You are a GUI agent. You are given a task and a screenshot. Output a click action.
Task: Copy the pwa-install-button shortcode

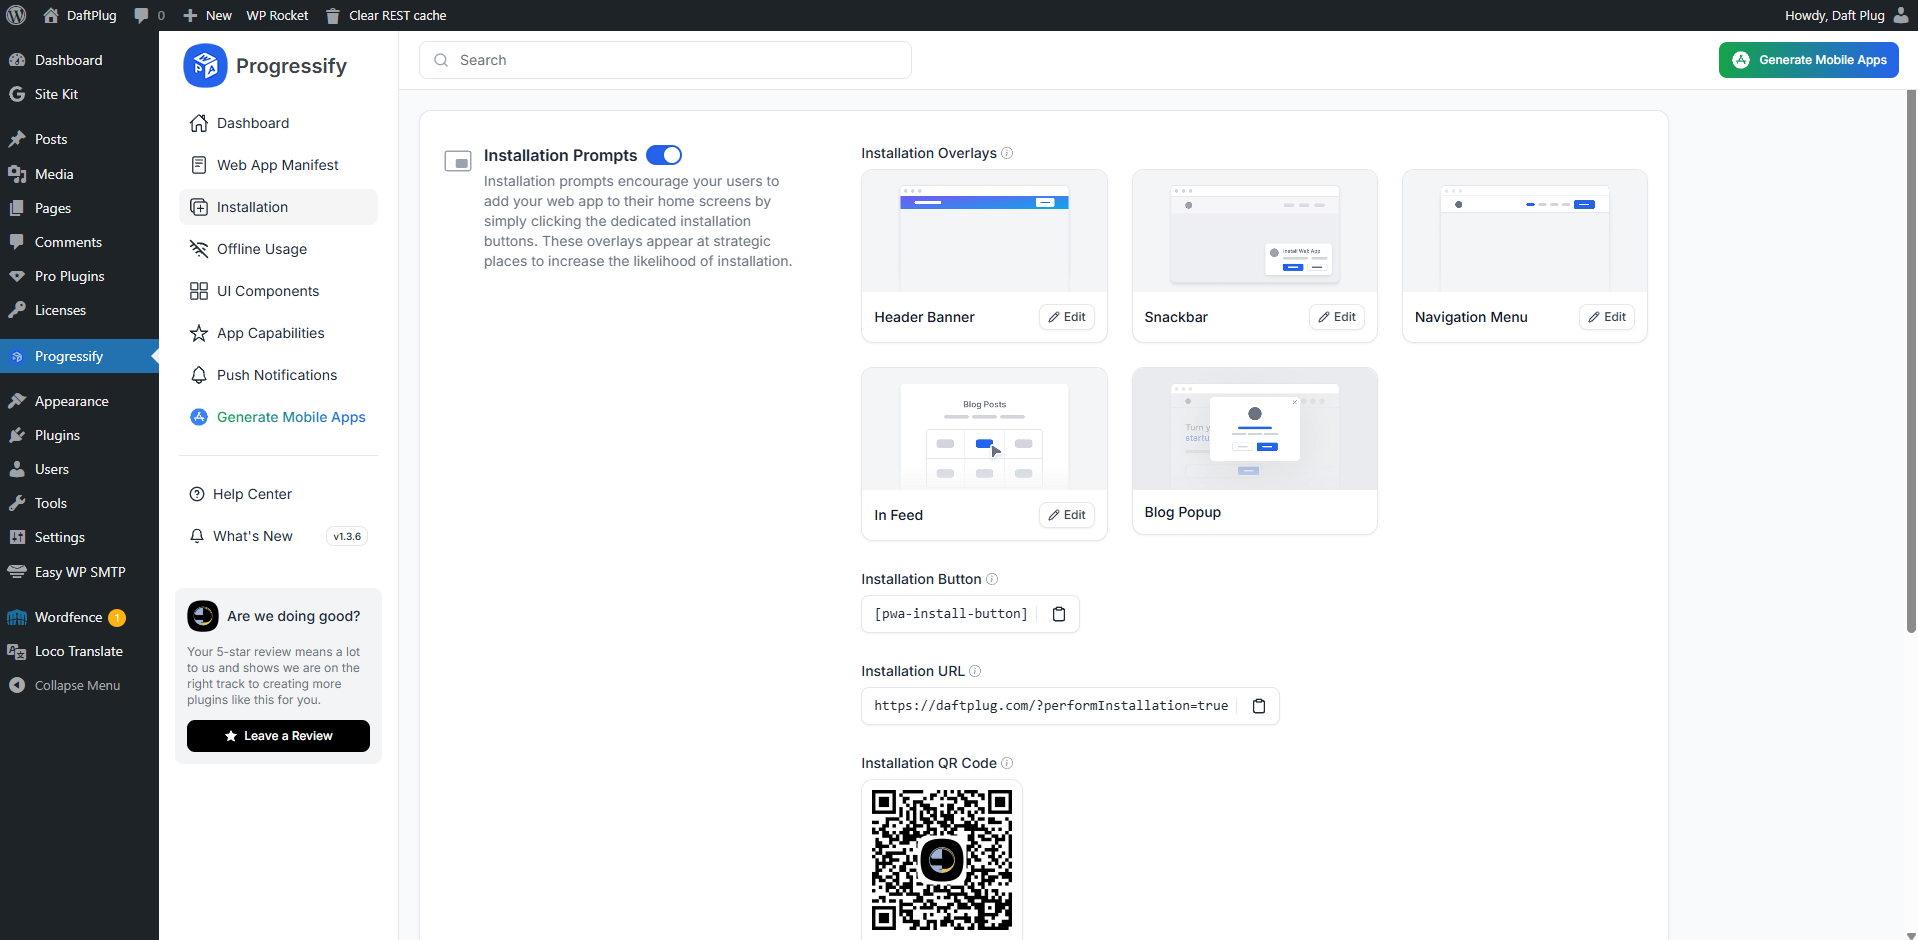pyautogui.click(x=1059, y=614)
